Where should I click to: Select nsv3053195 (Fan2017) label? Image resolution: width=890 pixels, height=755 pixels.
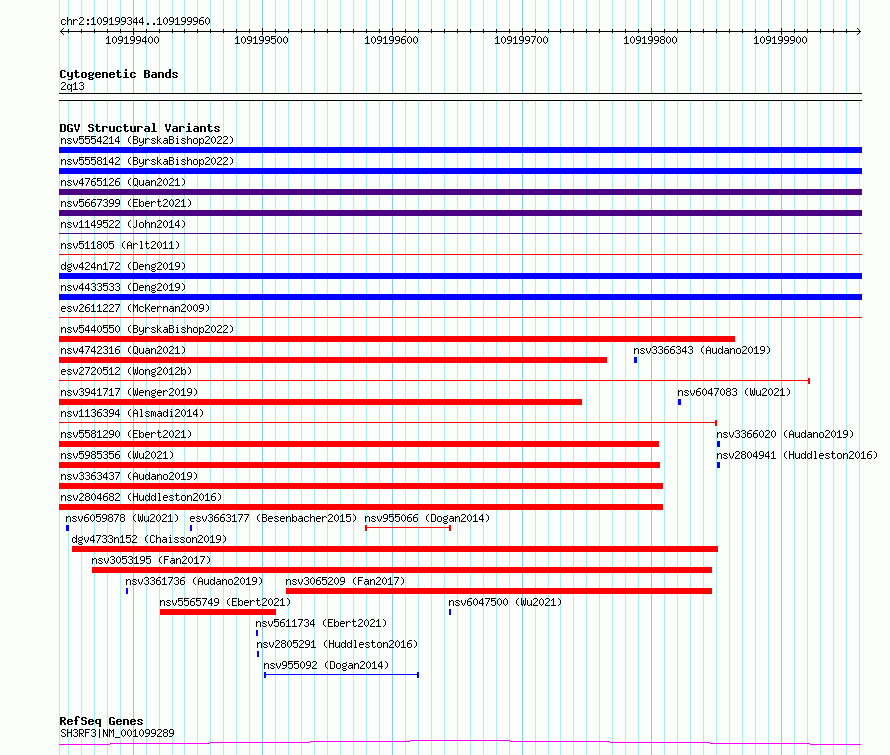(151, 560)
